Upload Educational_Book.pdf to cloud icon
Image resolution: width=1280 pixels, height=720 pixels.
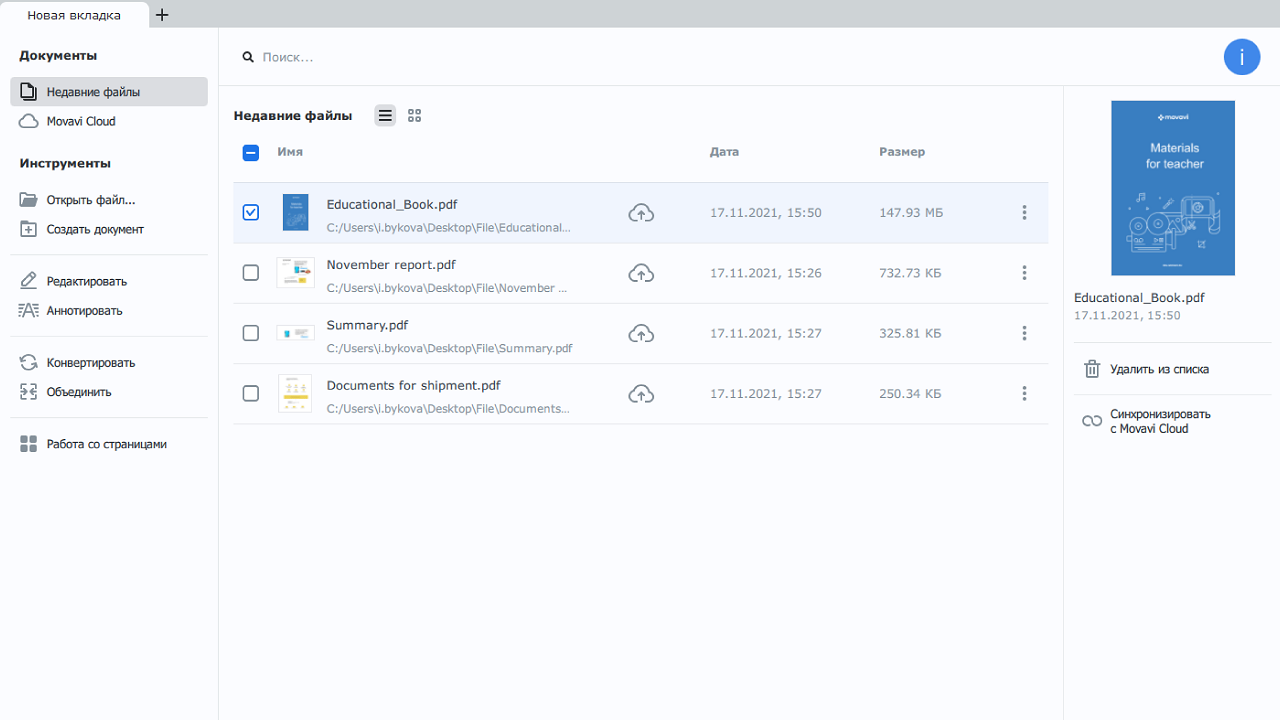click(x=641, y=213)
